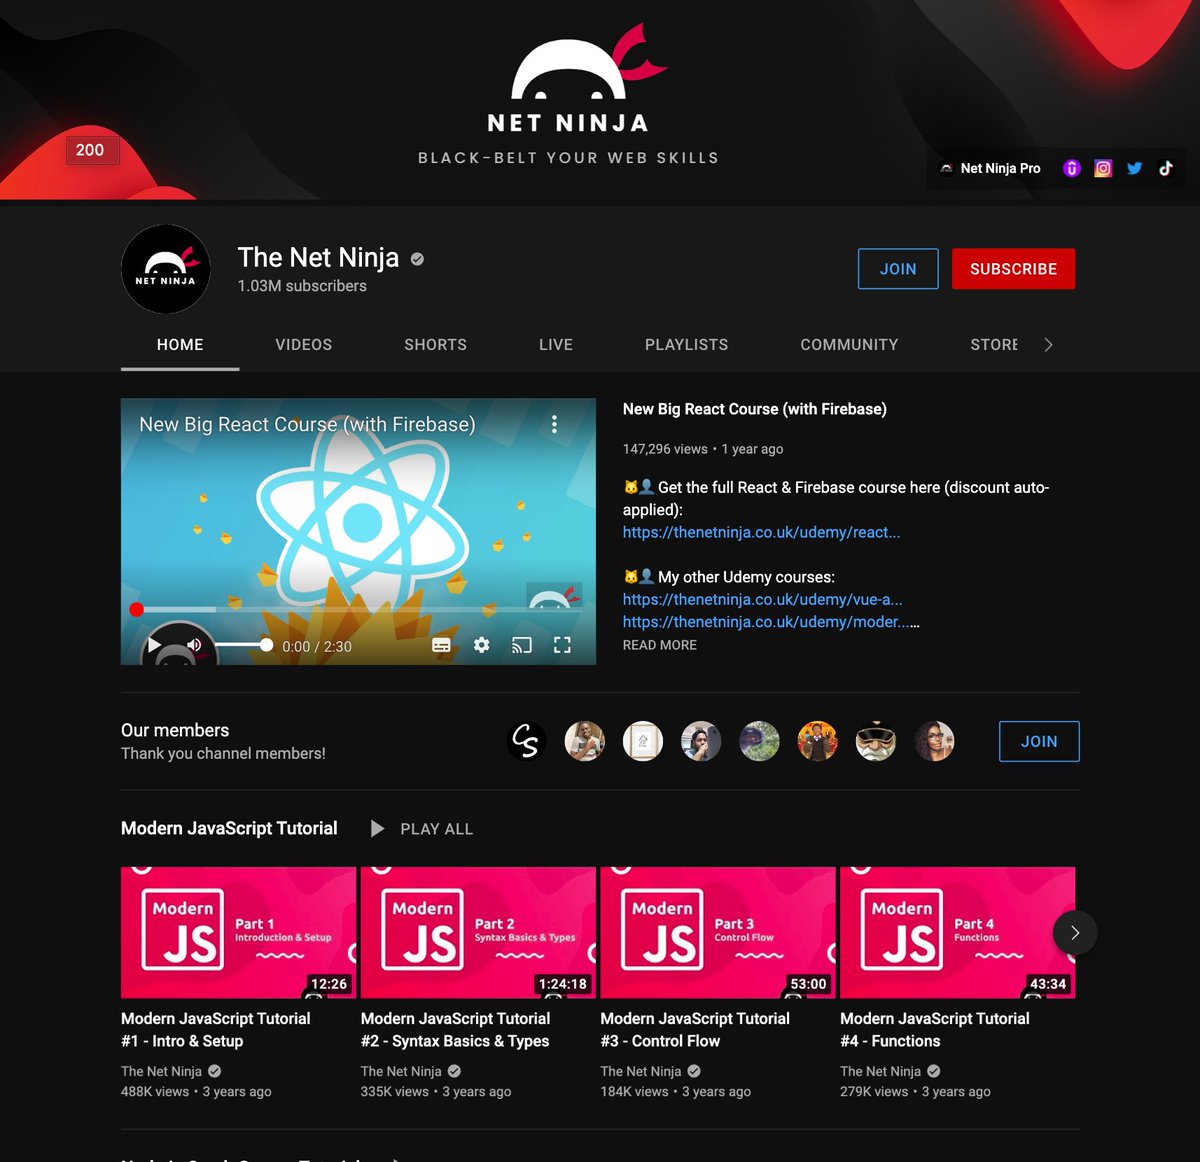Open the purple Udemy icon in banner
This screenshot has height=1162, width=1200.
pos(1071,168)
